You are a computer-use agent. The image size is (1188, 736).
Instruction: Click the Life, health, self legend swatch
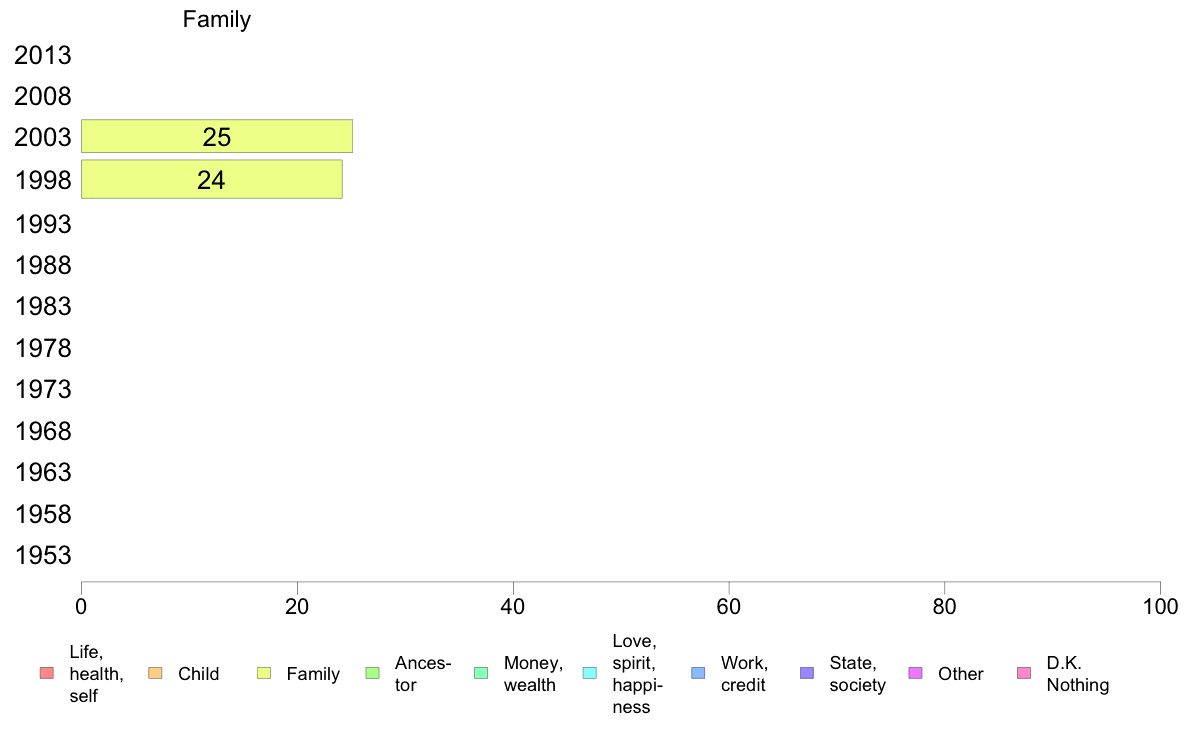[47, 673]
